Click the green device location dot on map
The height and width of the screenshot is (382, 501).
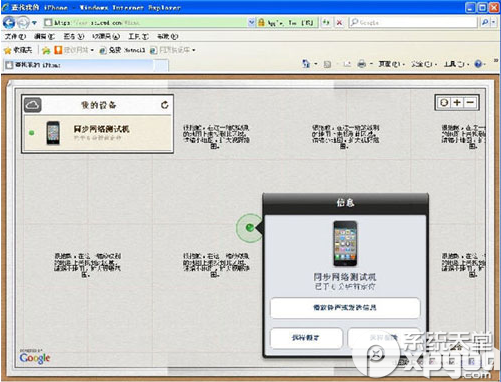249,228
